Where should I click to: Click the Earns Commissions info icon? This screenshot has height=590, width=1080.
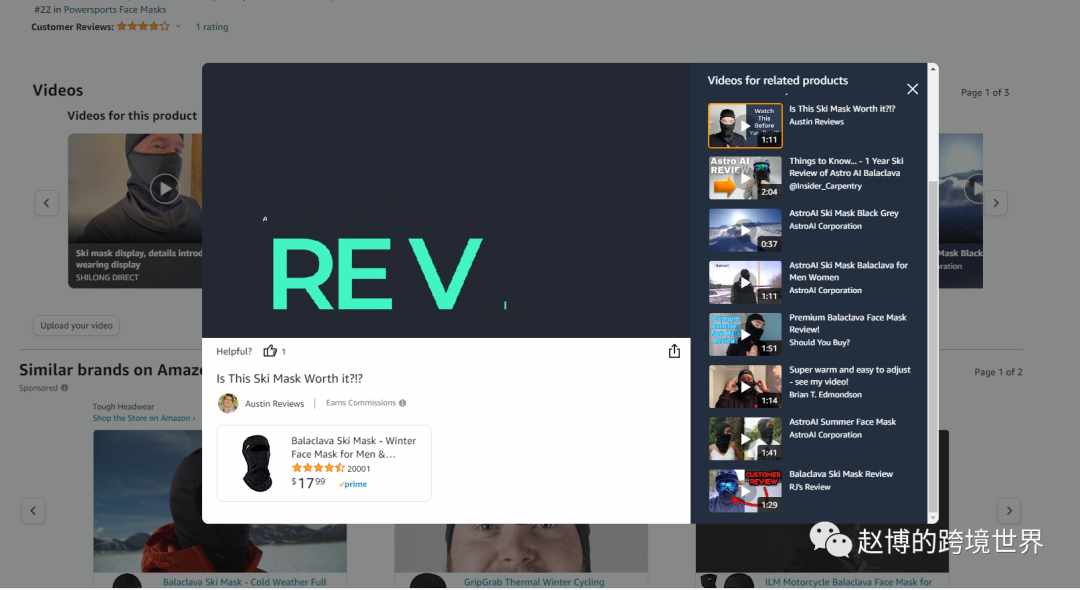(x=402, y=403)
